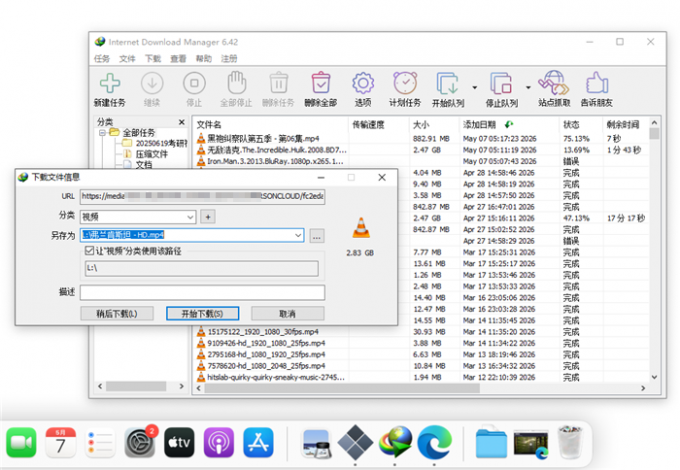Click the 停止 stop icon in toolbar
The image size is (680, 470).
pos(194,83)
